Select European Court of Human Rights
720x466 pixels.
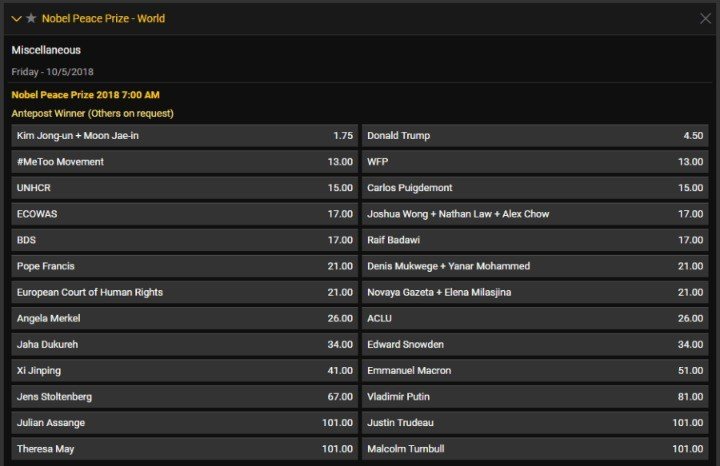coord(185,292)
